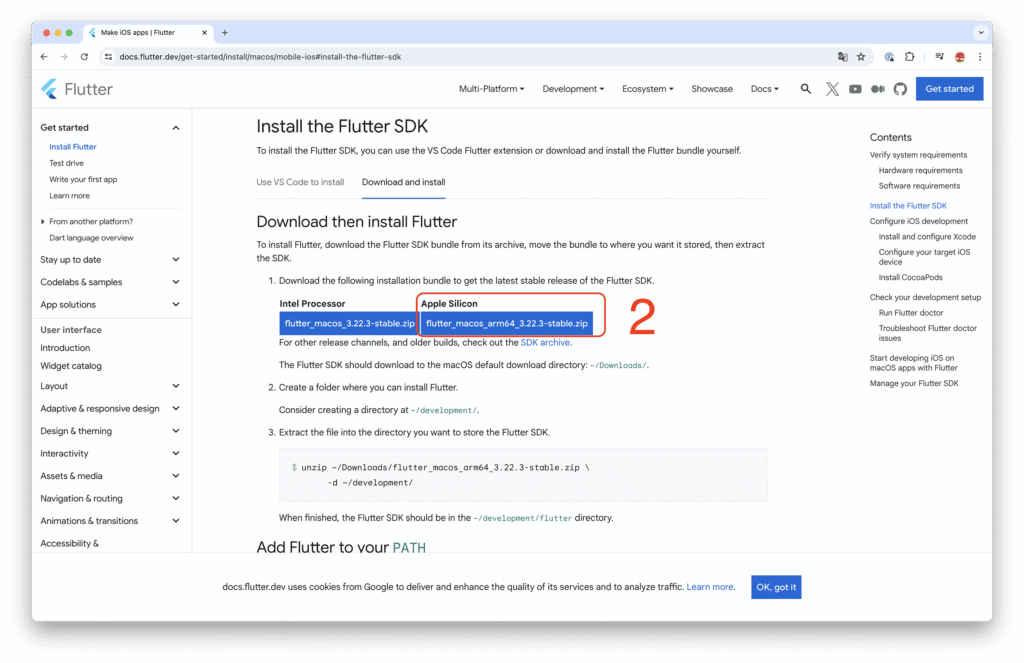The height and width of the screenshot is (663, 1024).
Task: Open the tab search dropdown arrow
Action: [x=981, y=33]
